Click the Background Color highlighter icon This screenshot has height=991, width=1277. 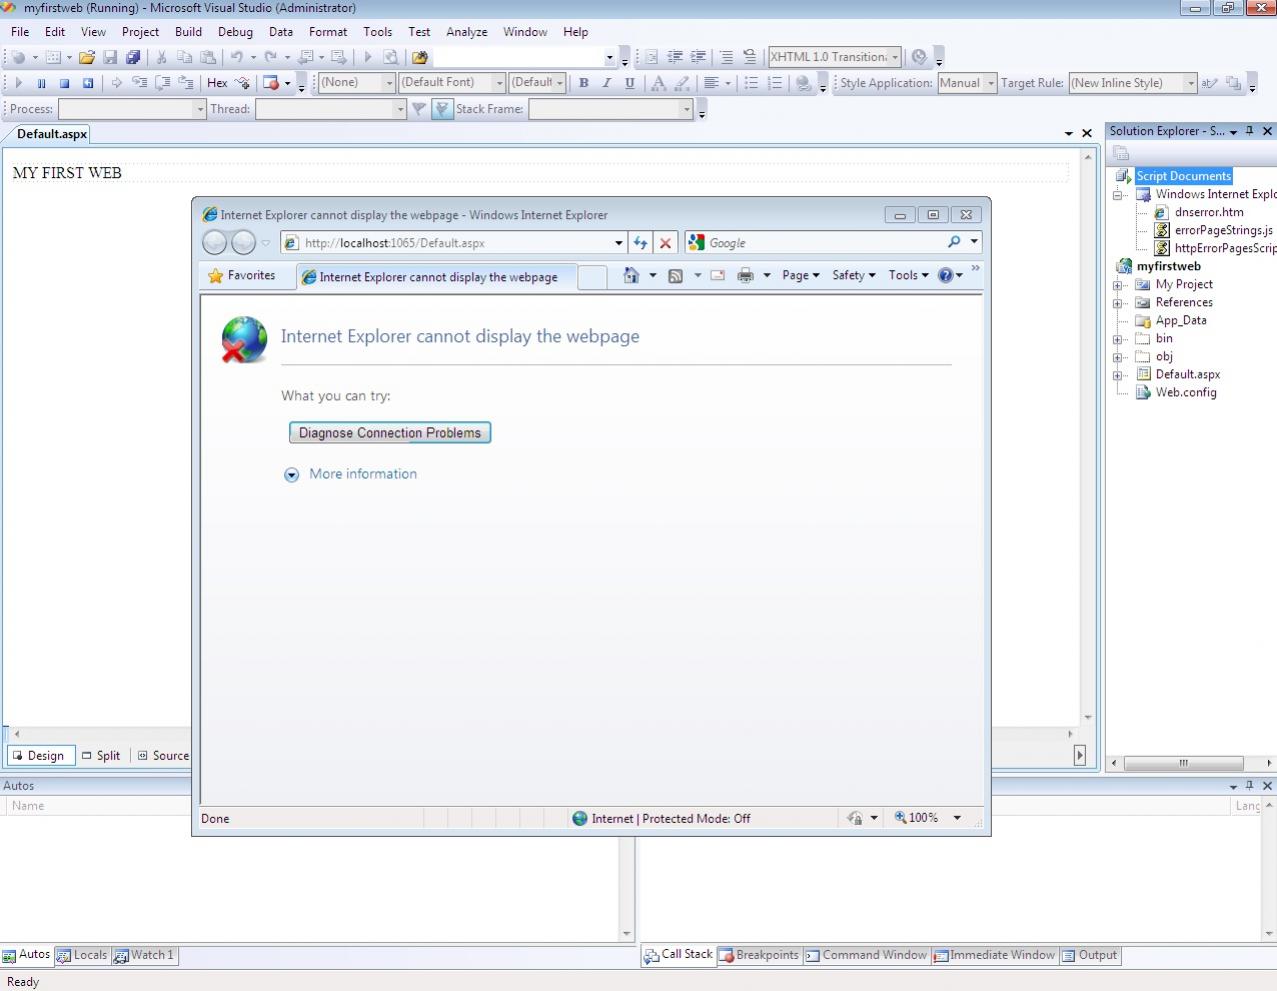pyautogui.click(x=682, y=83)
